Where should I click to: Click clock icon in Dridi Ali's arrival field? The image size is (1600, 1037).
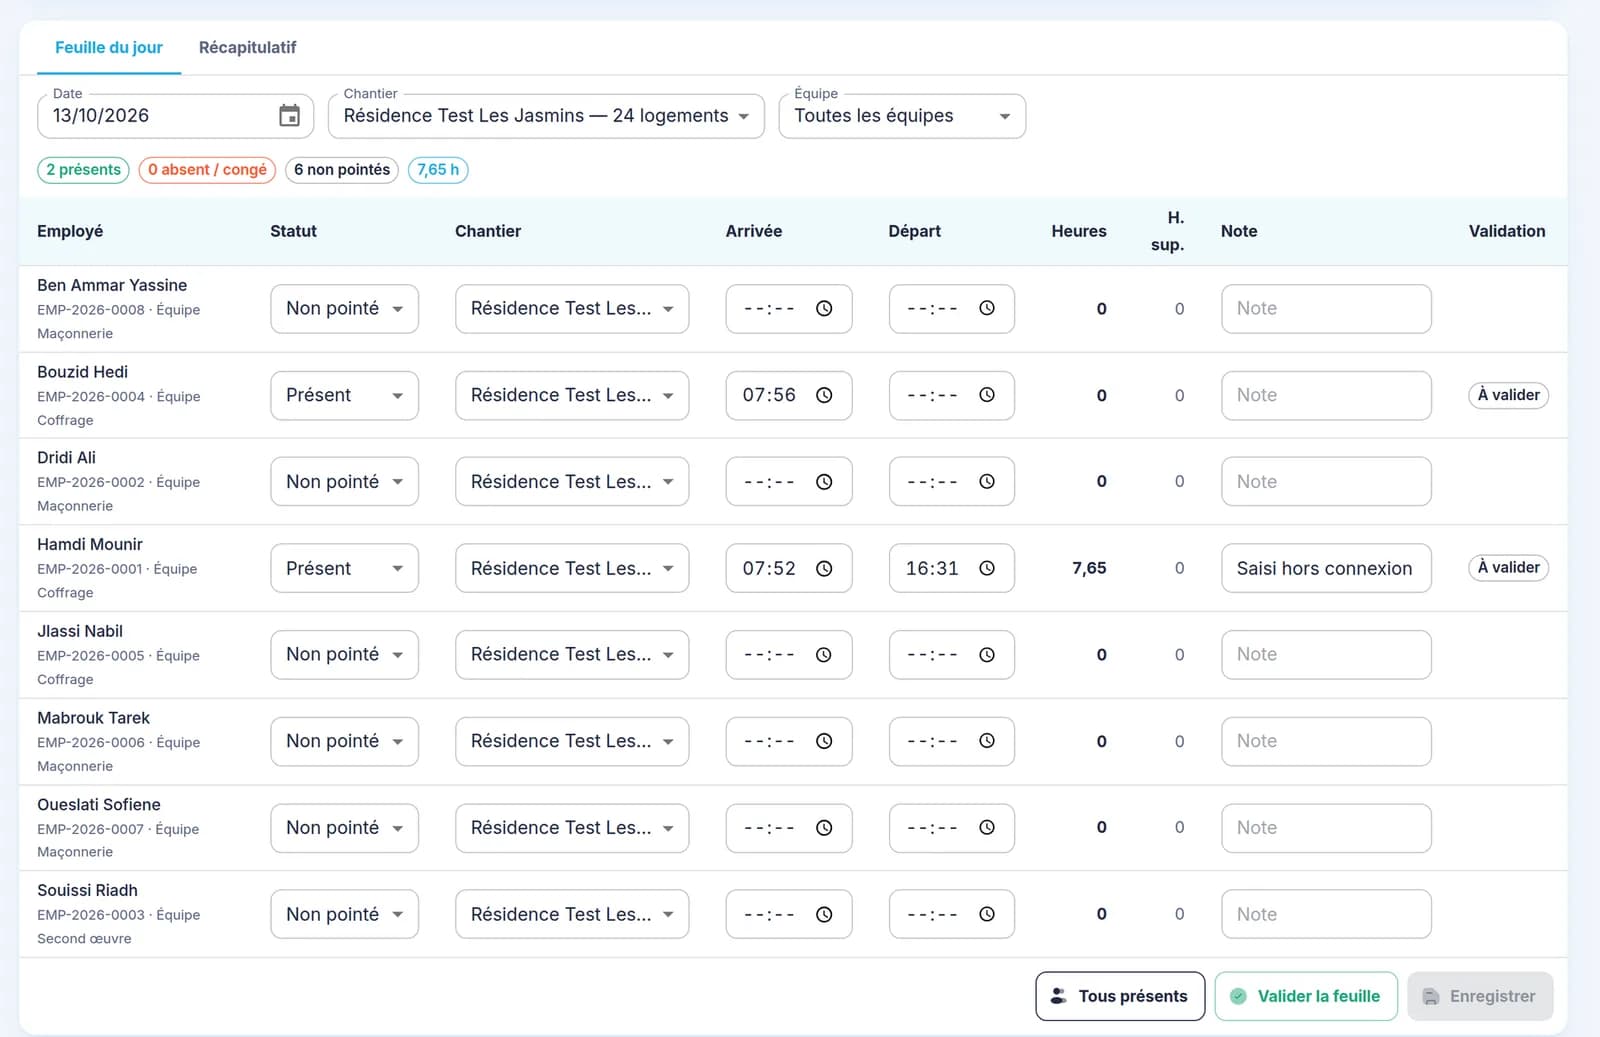pos(824,482)
